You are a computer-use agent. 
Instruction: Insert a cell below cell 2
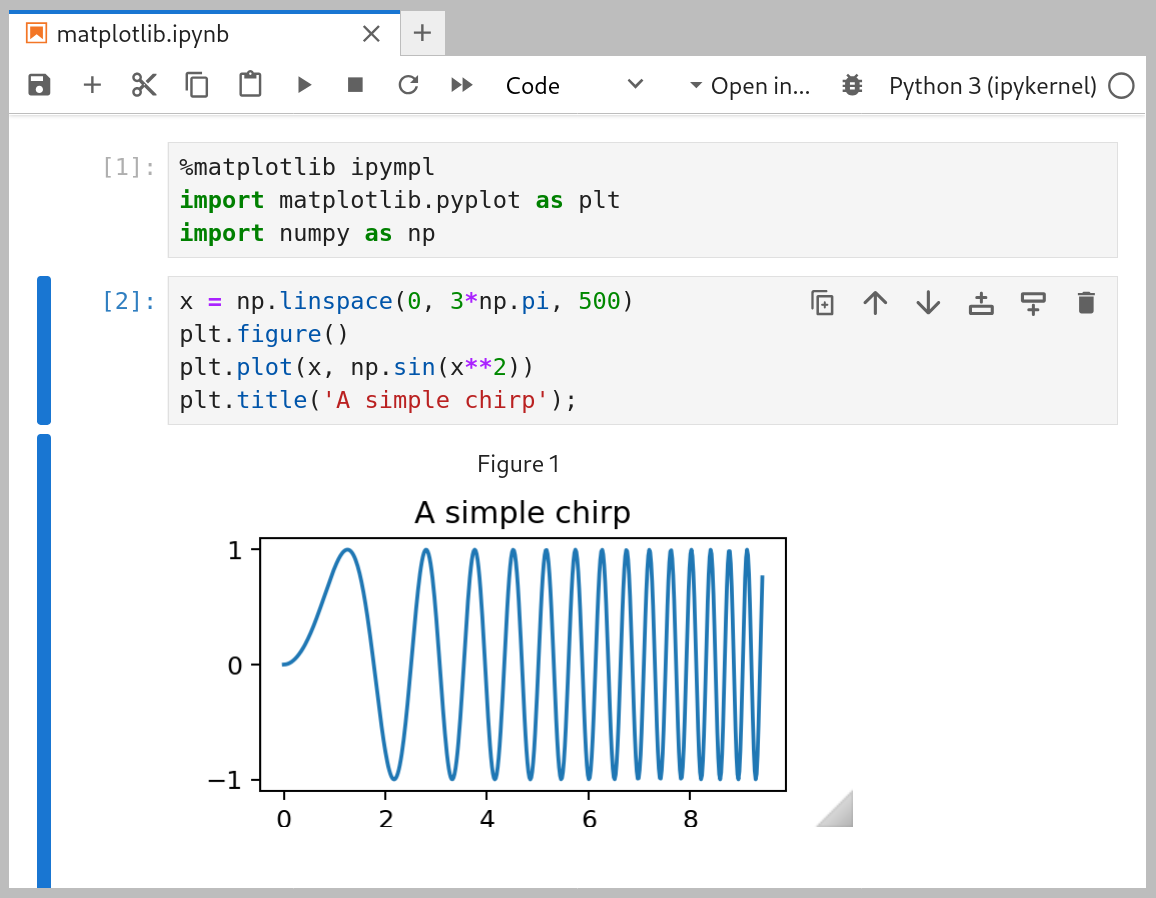pyautogui.click(x=1034, y=303)
